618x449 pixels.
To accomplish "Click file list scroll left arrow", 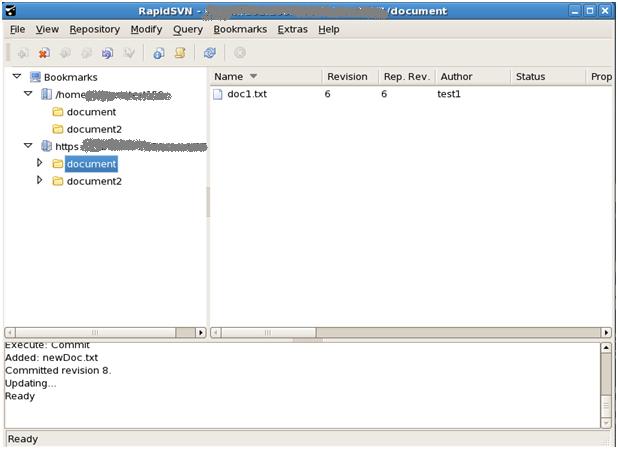I will coord(216,333).
